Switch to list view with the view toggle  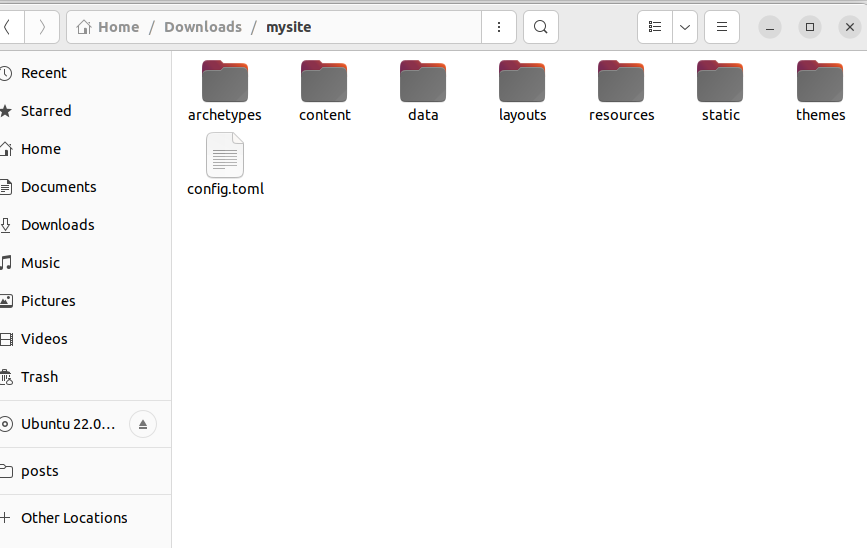[655, 27]
